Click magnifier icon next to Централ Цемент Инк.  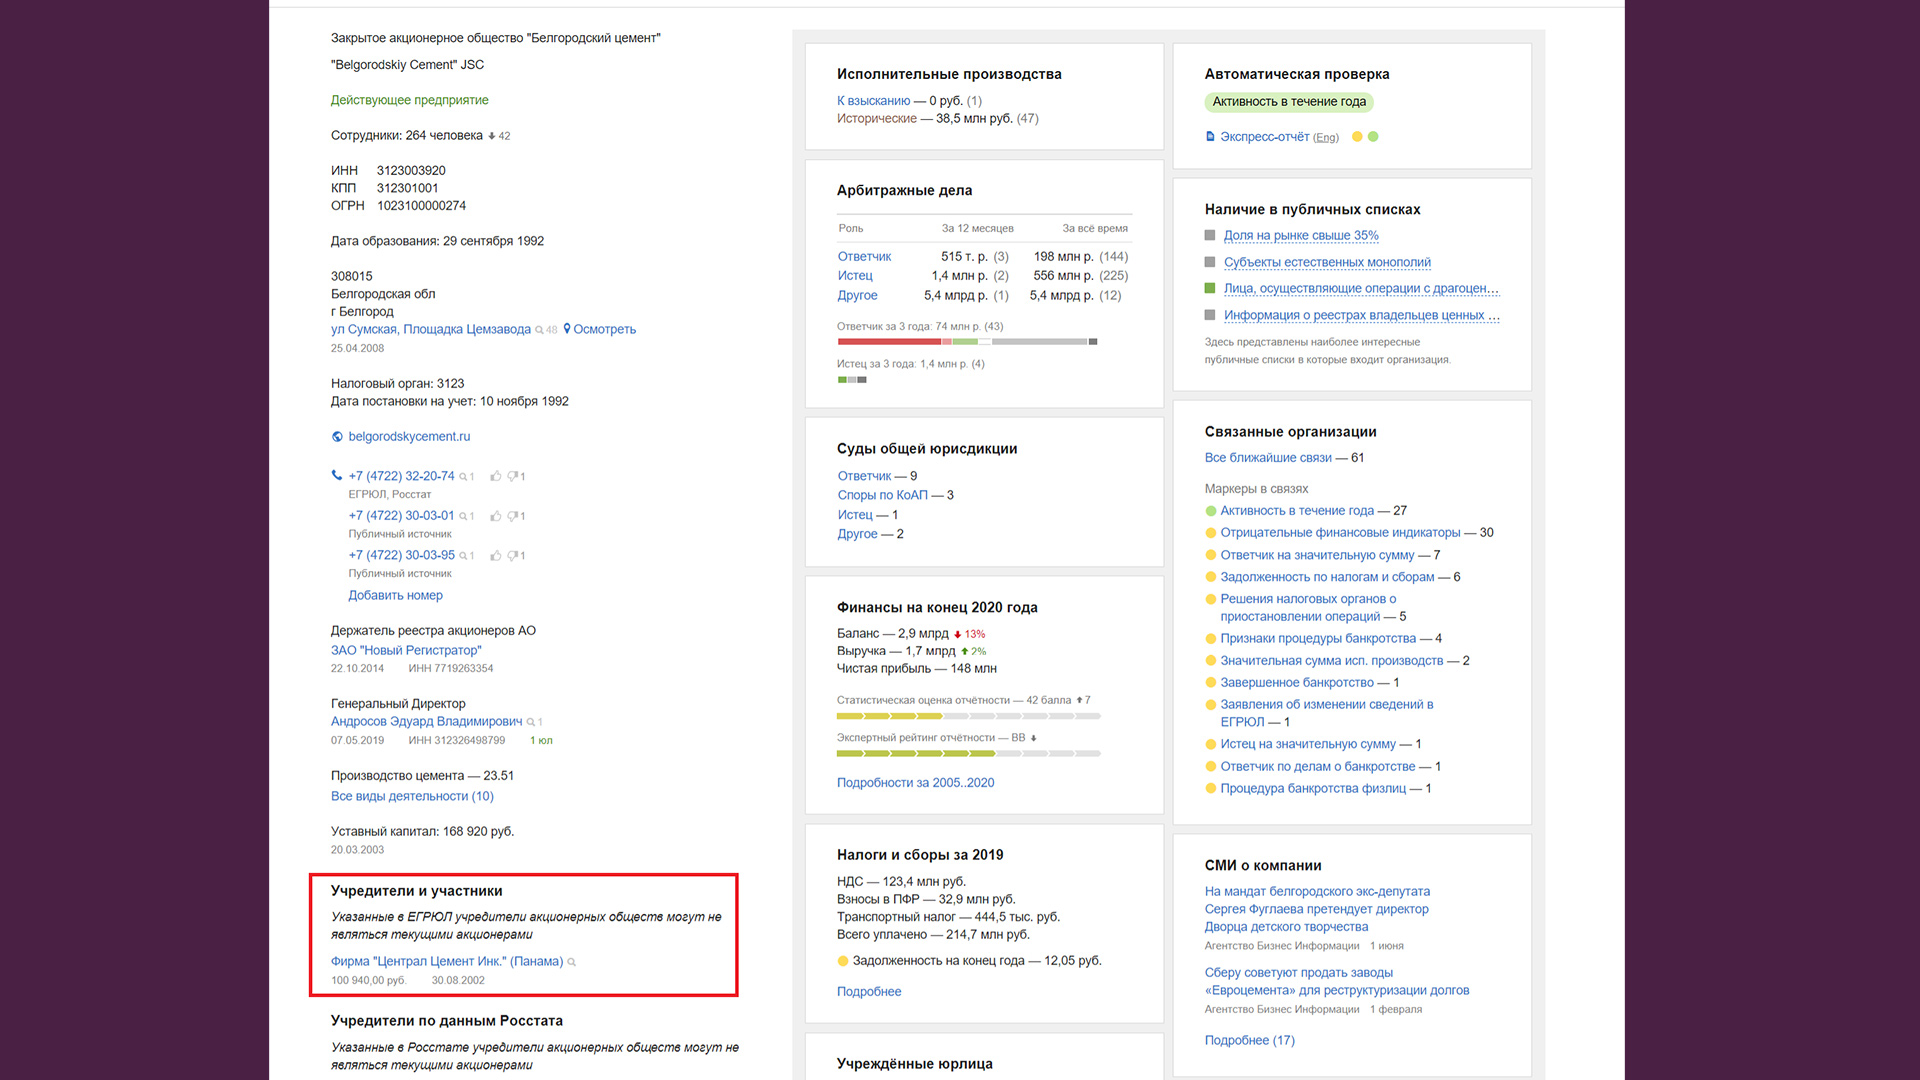point(572,962)
